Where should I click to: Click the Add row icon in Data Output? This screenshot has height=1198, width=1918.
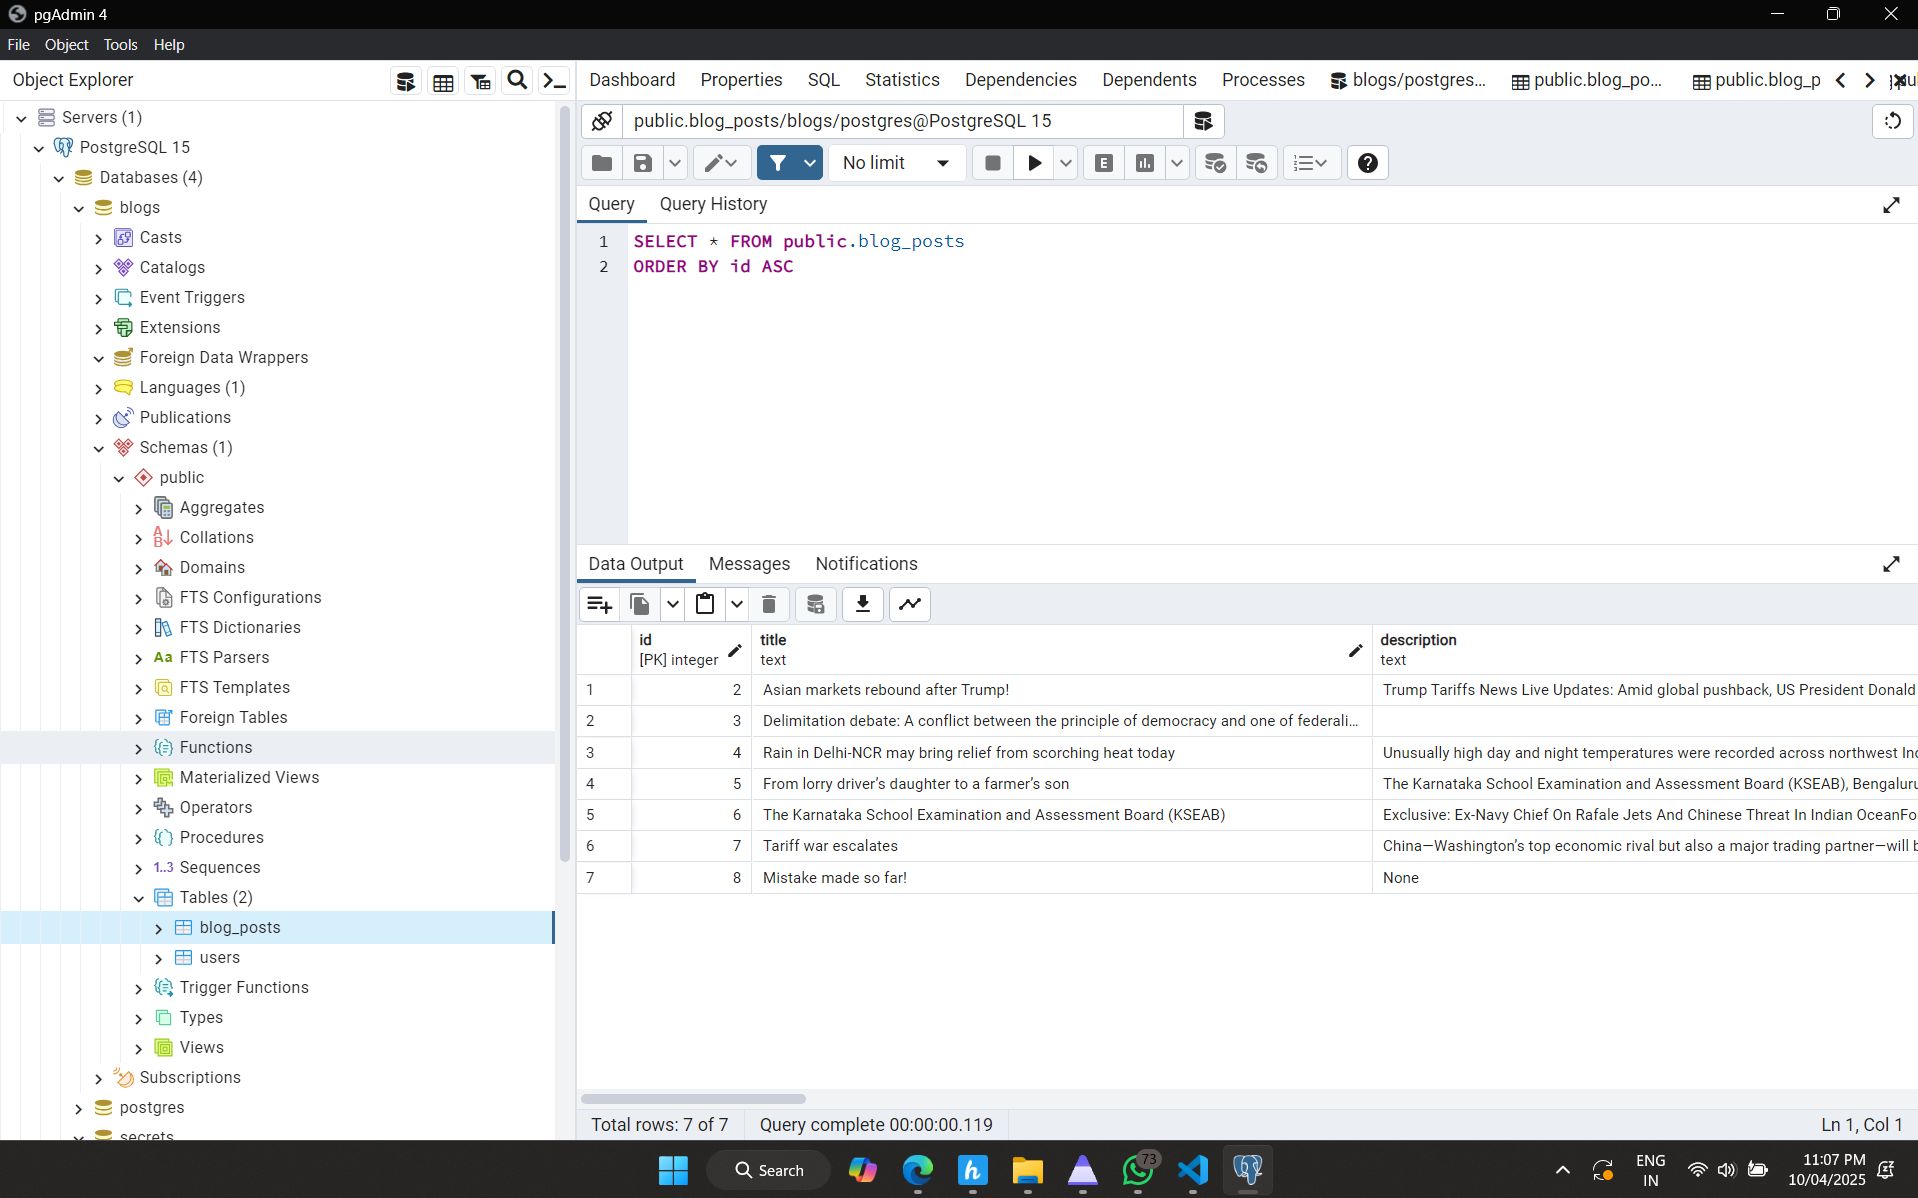600,604
